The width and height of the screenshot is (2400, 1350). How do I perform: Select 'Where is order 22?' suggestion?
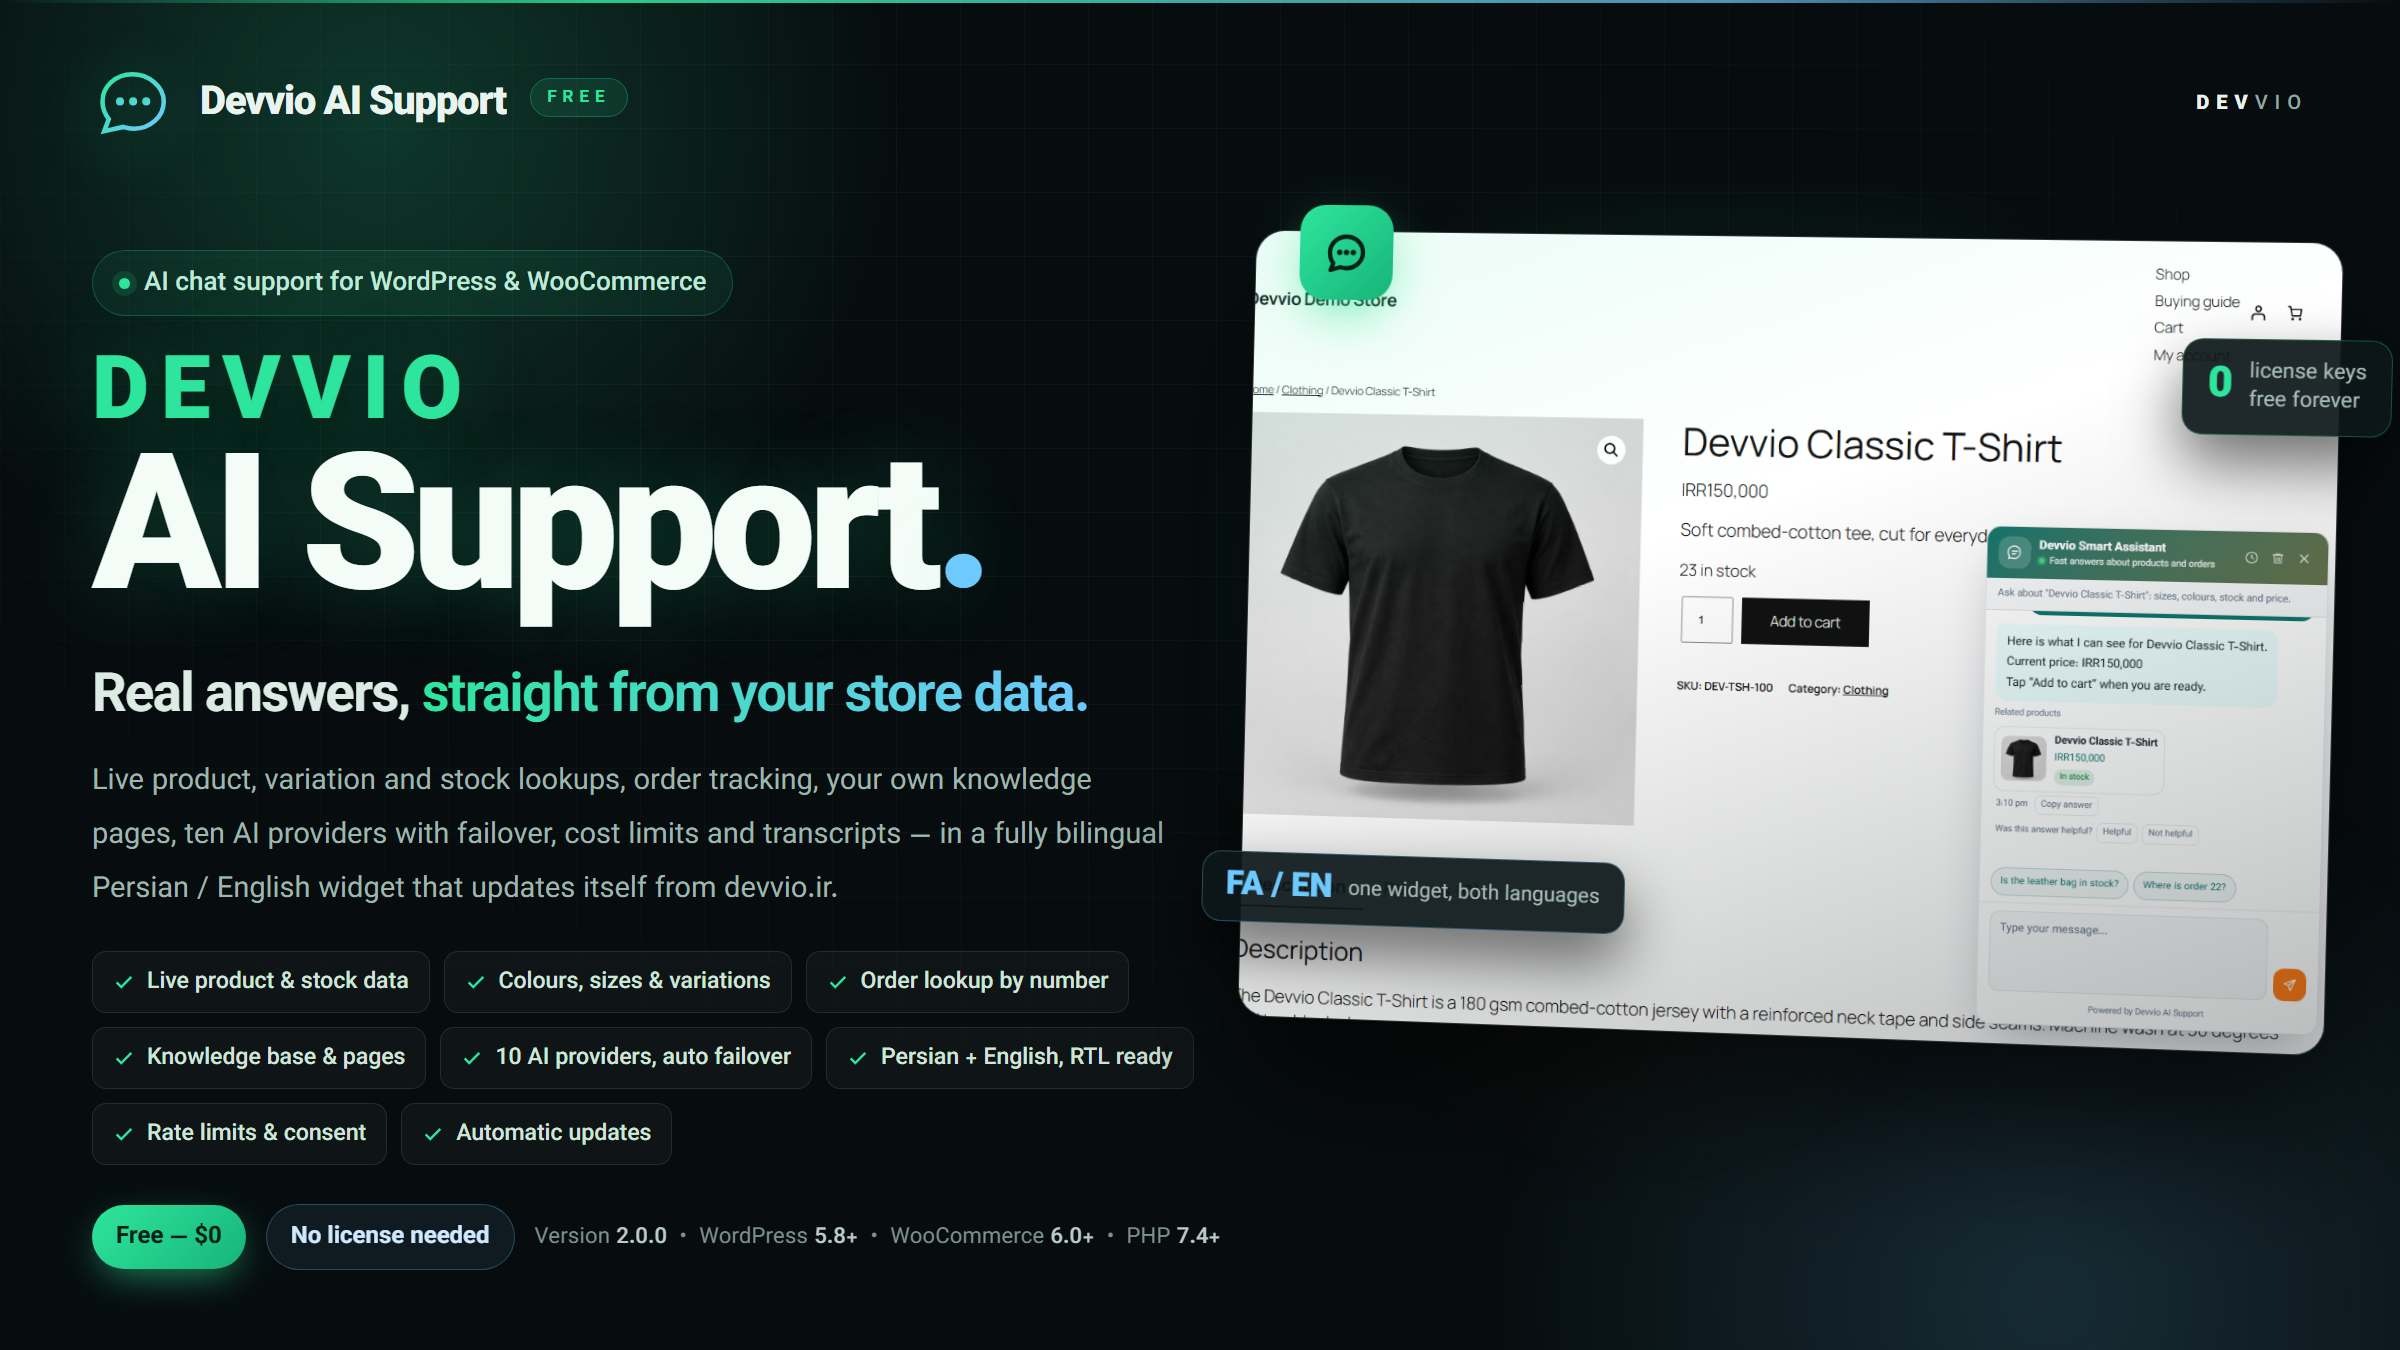(2184, 886)
